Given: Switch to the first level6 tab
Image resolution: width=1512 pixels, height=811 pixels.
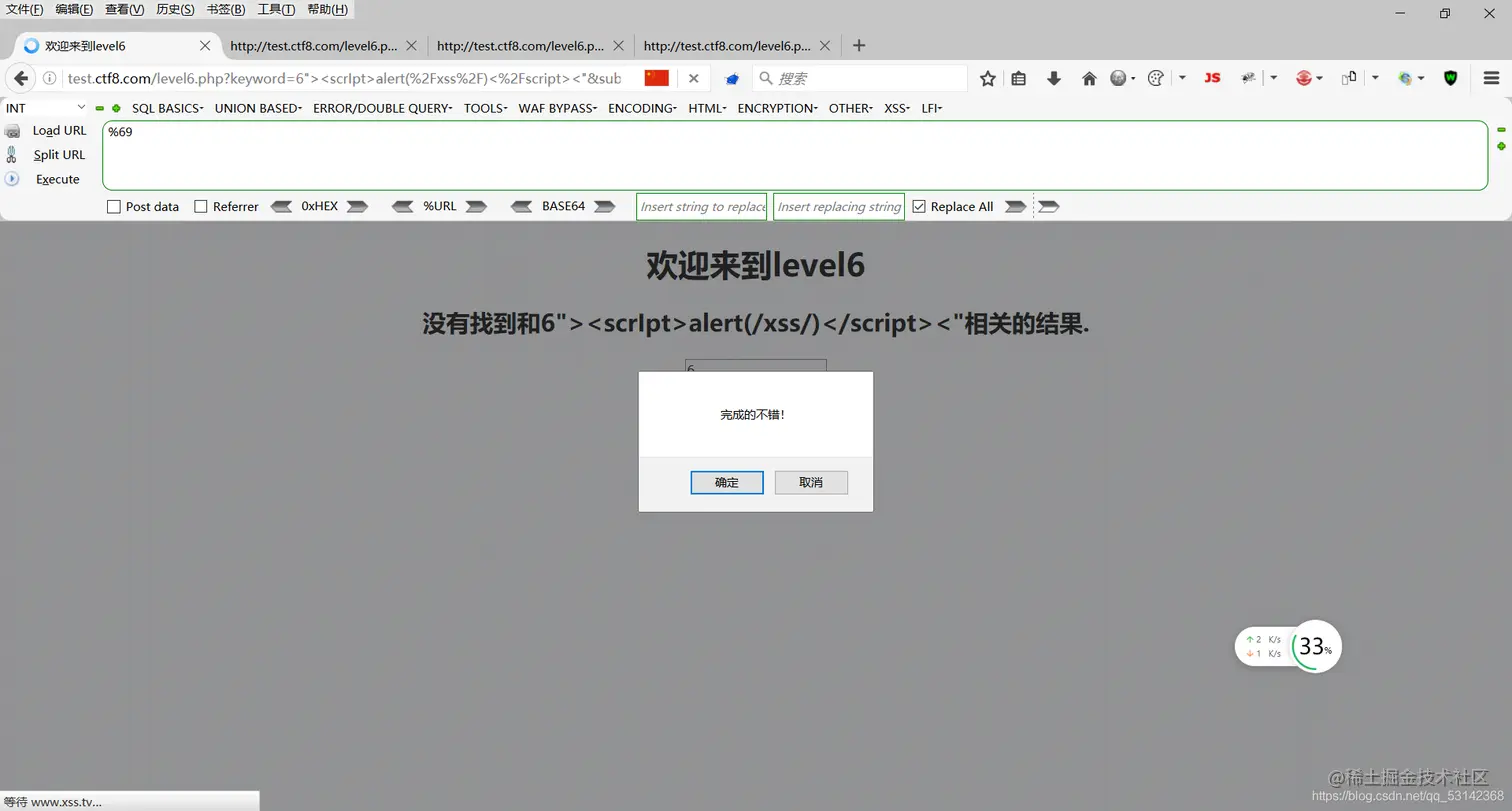Looking at the screenshot, I should point(110,45).
